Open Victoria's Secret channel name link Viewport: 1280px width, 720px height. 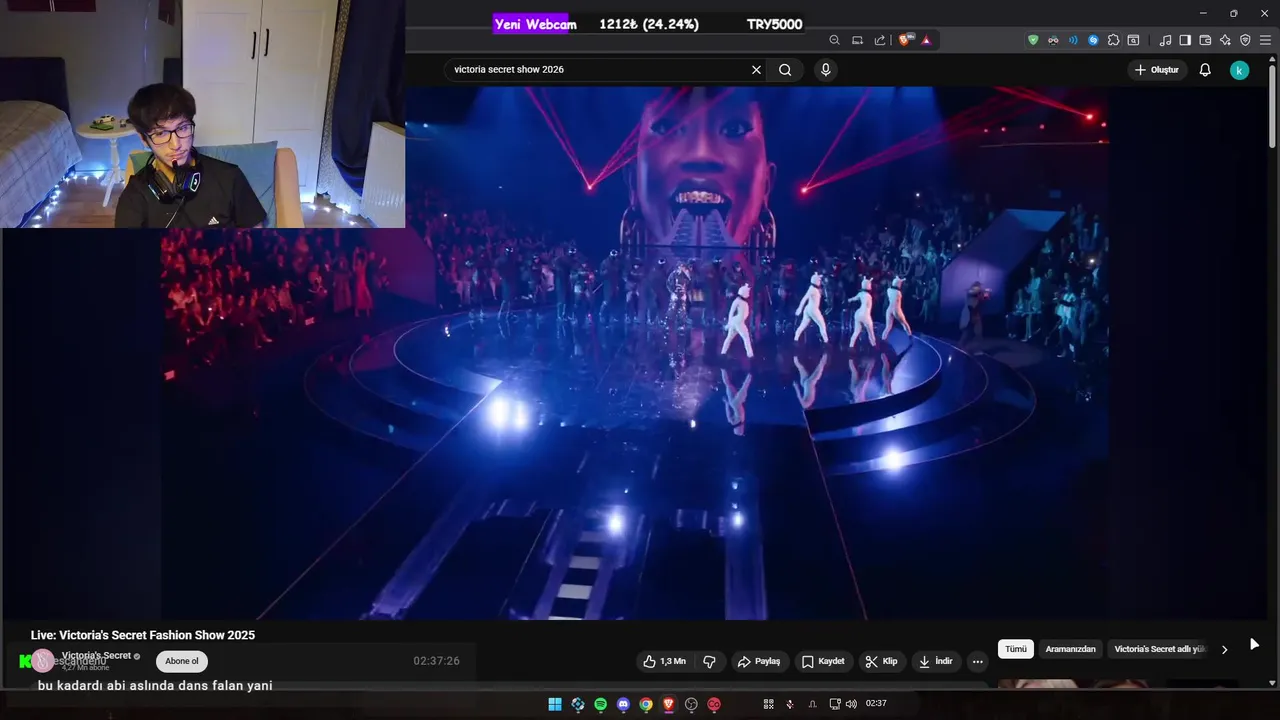[x=96, y=655]
